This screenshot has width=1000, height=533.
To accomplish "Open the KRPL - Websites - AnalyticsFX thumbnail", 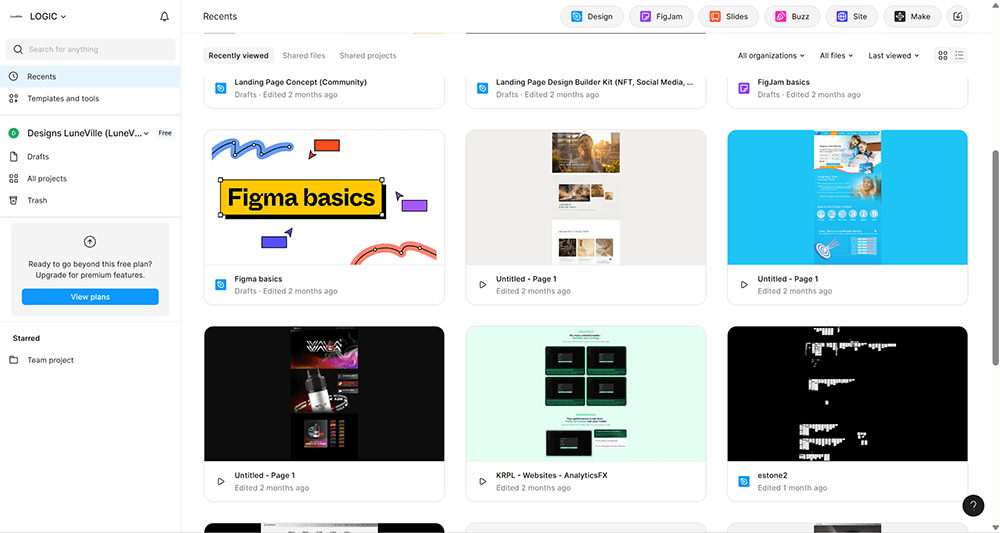I will tap(585, 394).
